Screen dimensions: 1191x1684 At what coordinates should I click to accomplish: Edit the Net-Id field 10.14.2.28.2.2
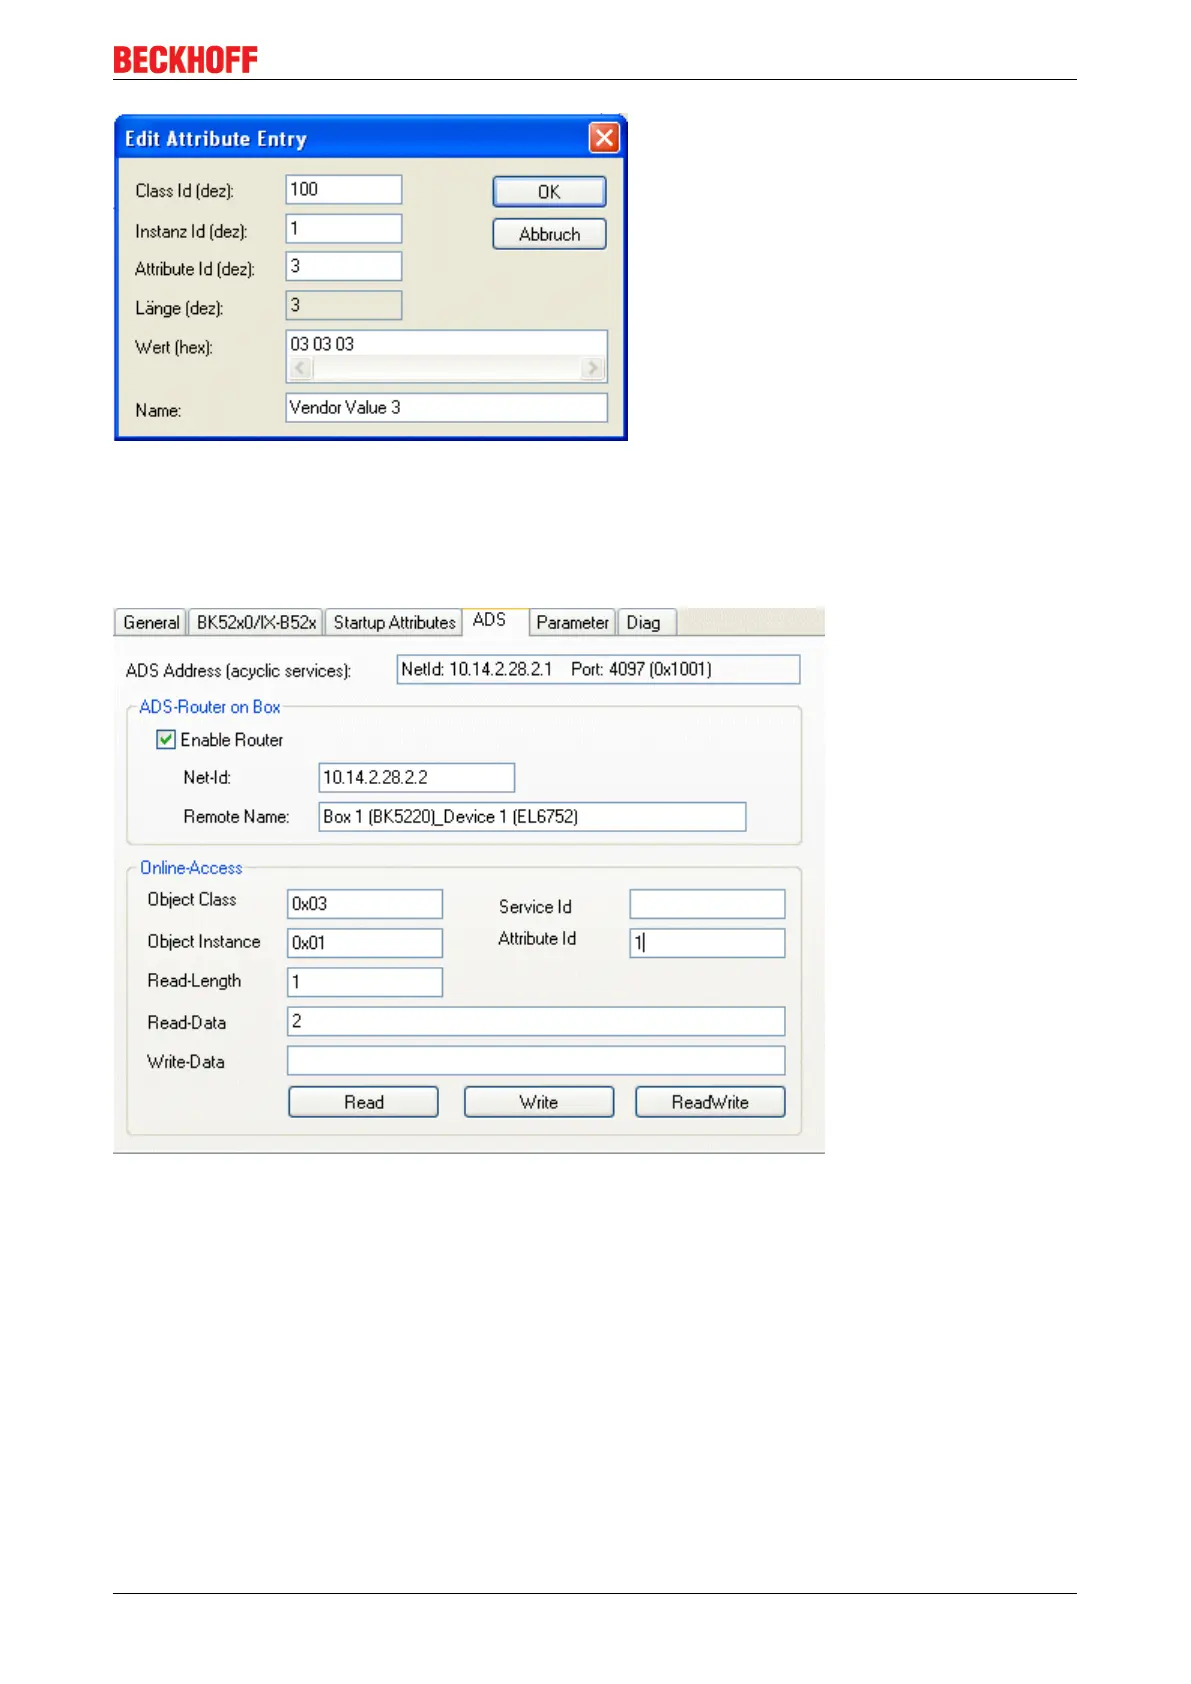tap(416, 777)
